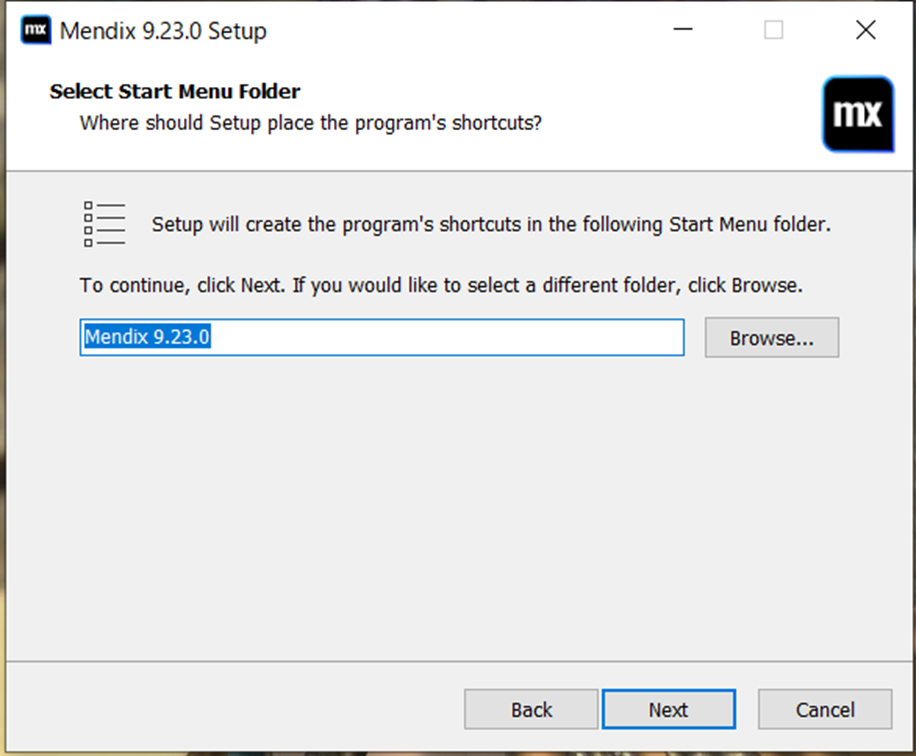Click the Start Menu shortcuts list icon
Viewport: 916px width, 756px height.
(x=104, y=222)
